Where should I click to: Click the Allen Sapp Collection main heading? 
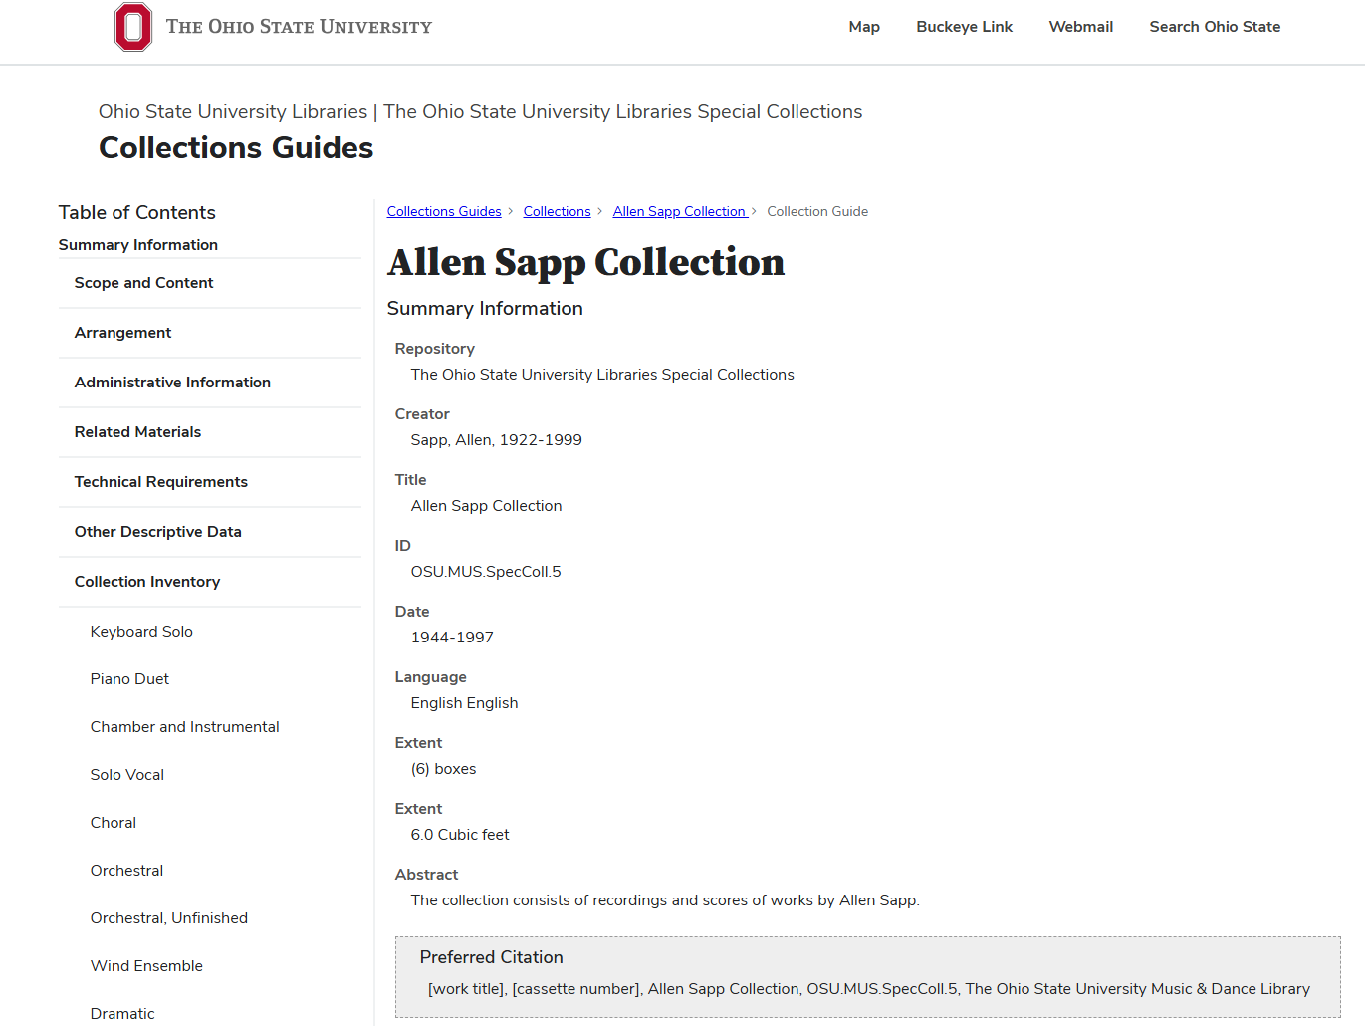[586, 262]
